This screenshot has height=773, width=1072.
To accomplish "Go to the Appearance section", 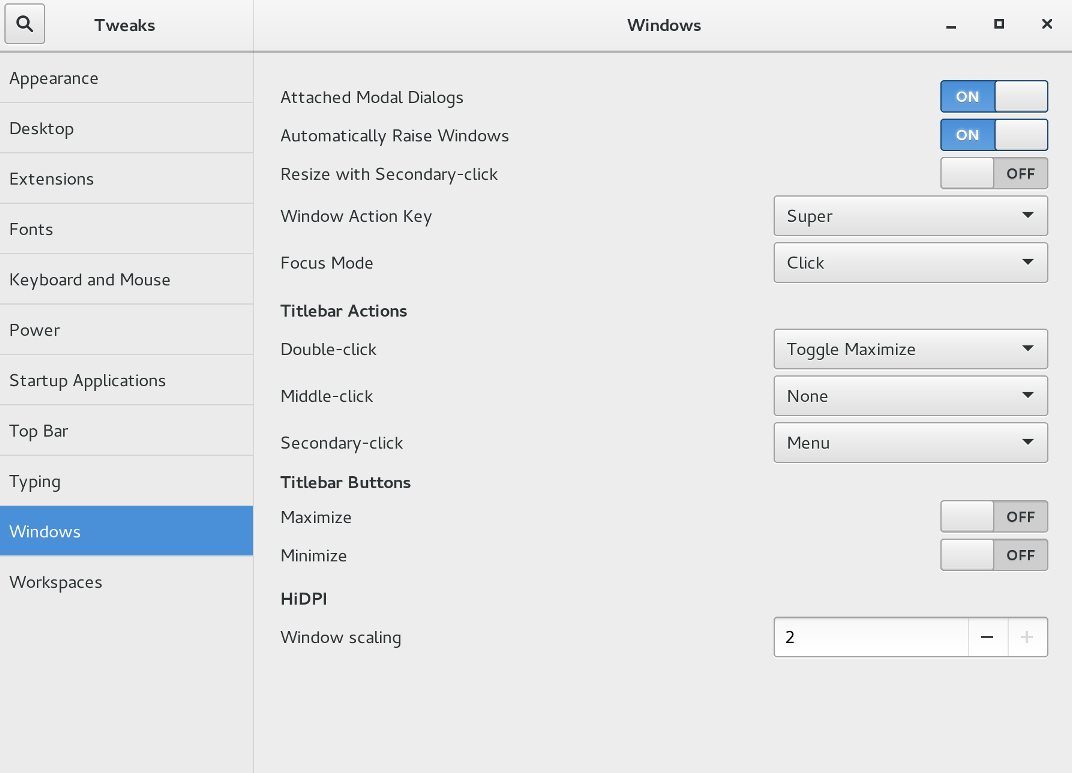I will 126,78.
